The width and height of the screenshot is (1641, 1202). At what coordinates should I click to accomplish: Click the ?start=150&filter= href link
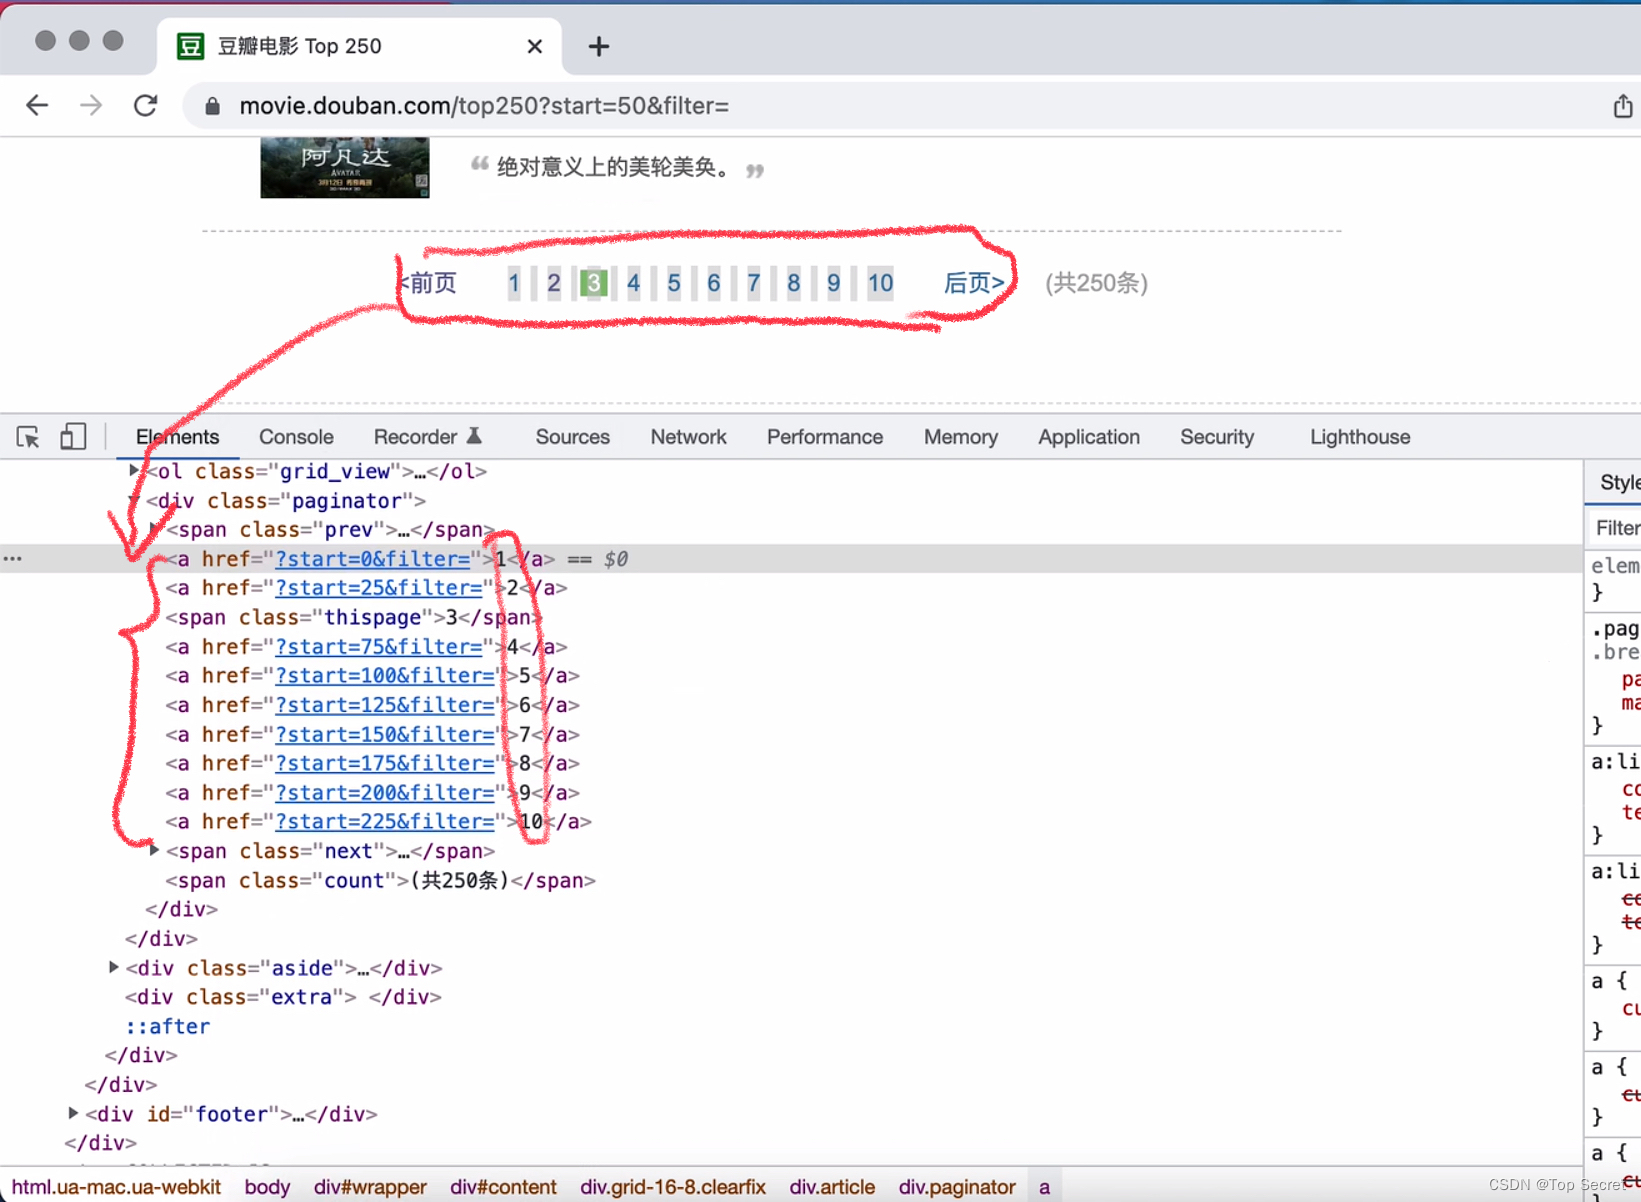[x=385, y=735]
